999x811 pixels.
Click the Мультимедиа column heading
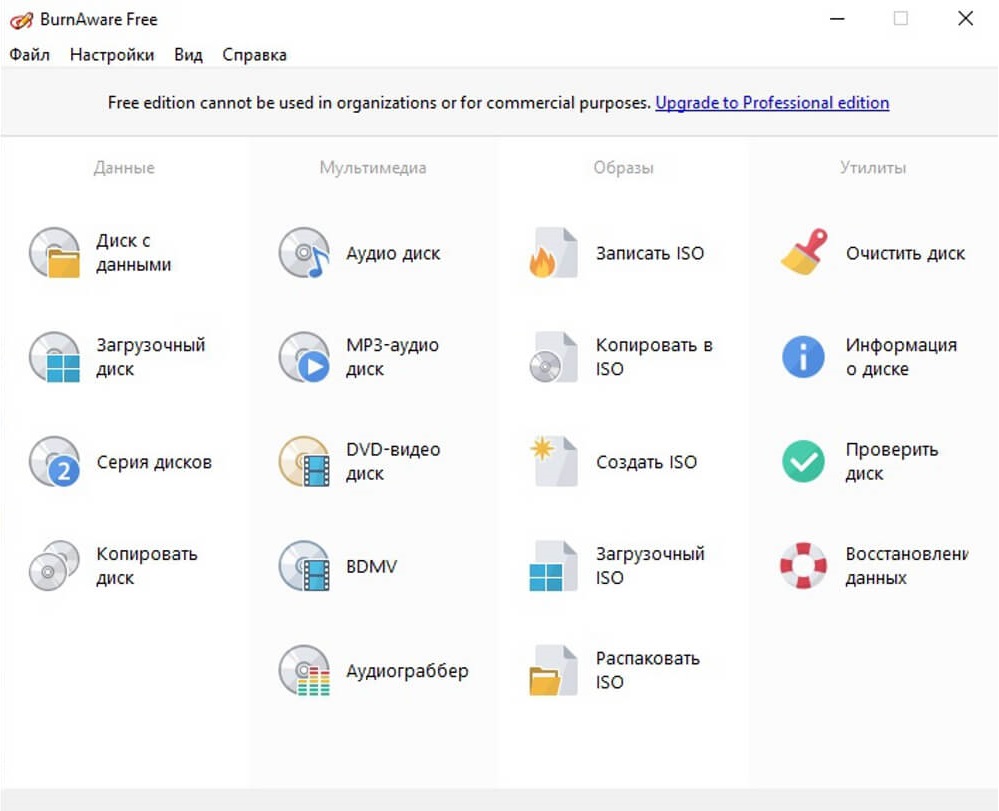pos(373,168)
